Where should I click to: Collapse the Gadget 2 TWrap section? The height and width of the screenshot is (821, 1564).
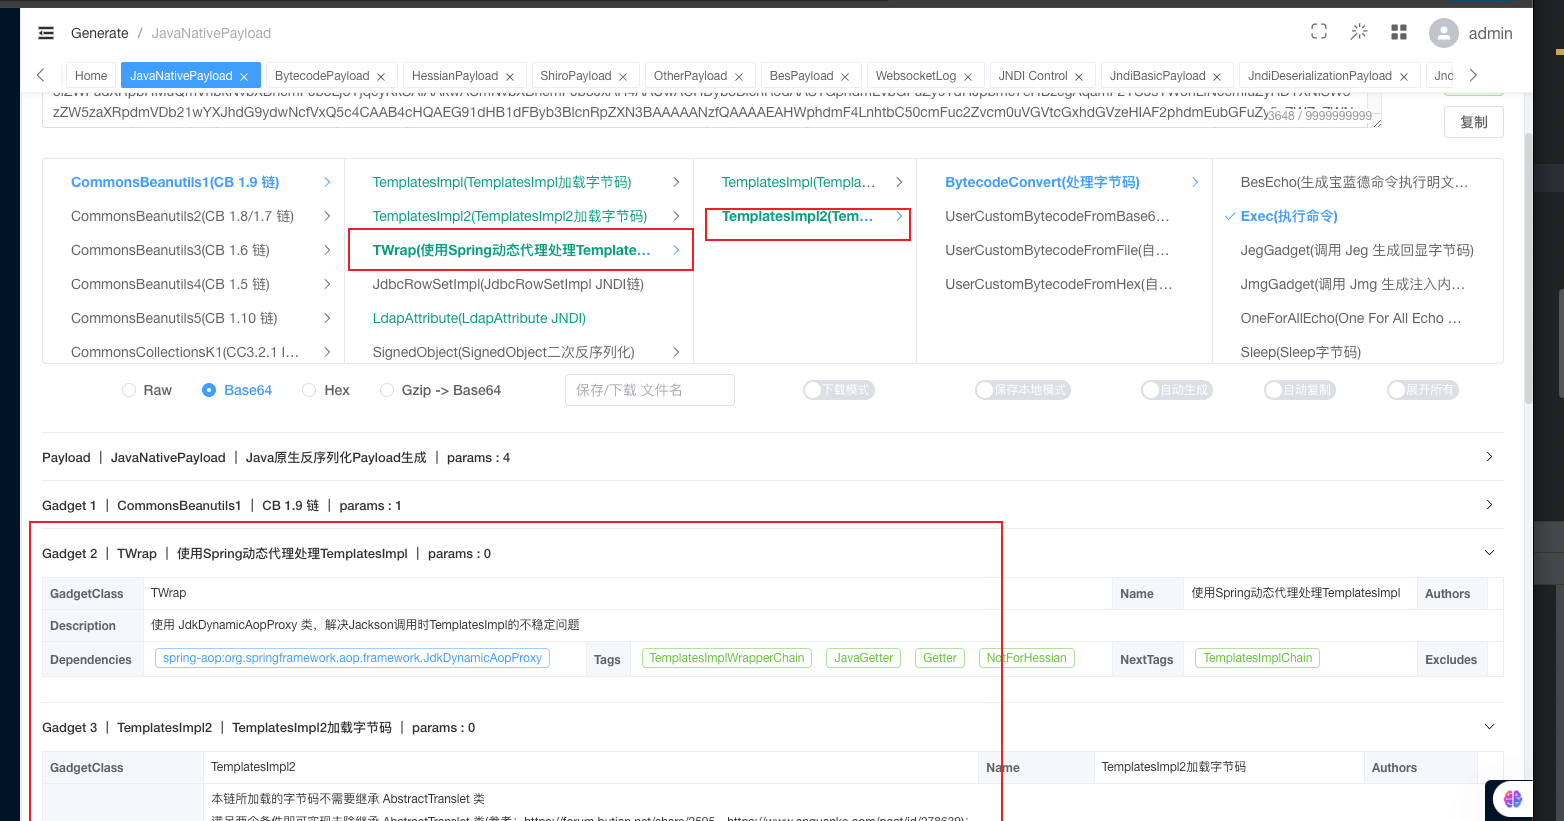point(1489,553)
